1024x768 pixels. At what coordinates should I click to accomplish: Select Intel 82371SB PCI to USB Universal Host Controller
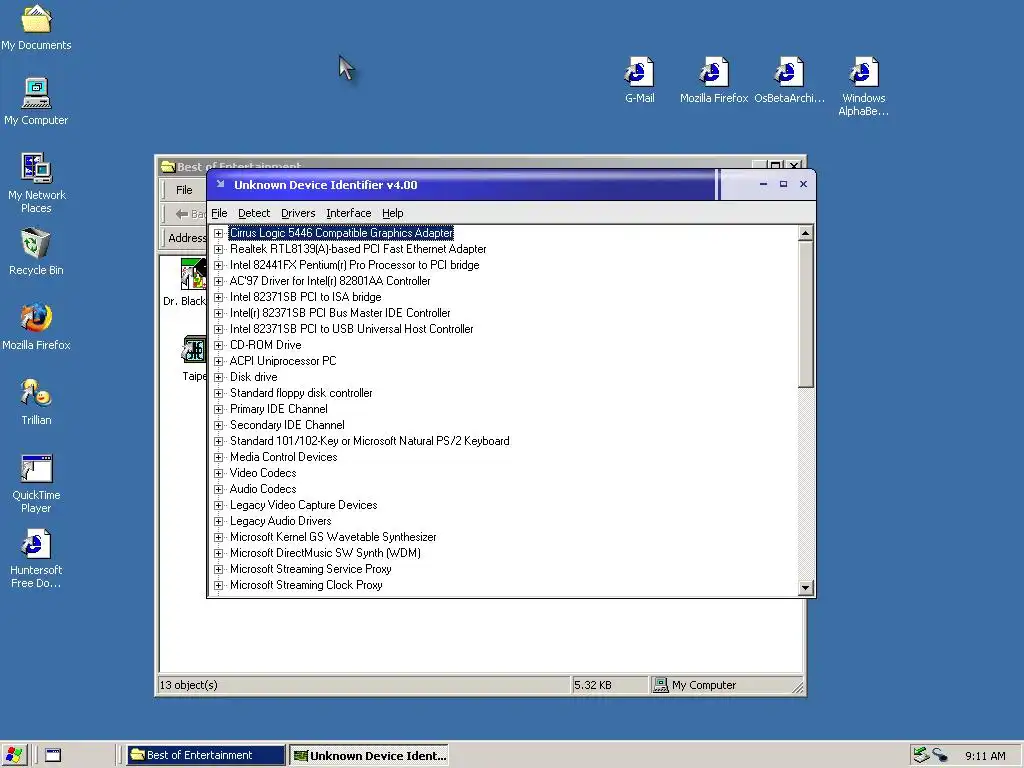351,329
